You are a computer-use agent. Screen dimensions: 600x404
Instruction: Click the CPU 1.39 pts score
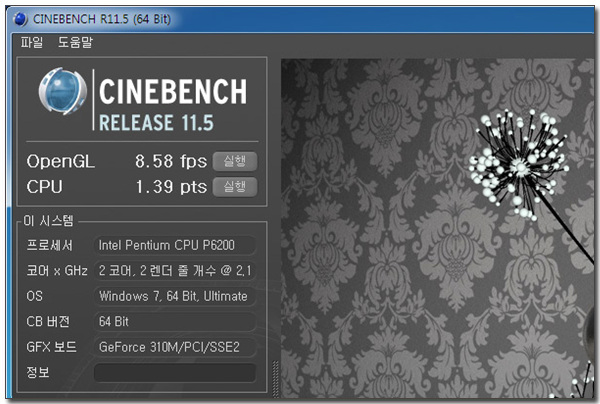point(171,187)
